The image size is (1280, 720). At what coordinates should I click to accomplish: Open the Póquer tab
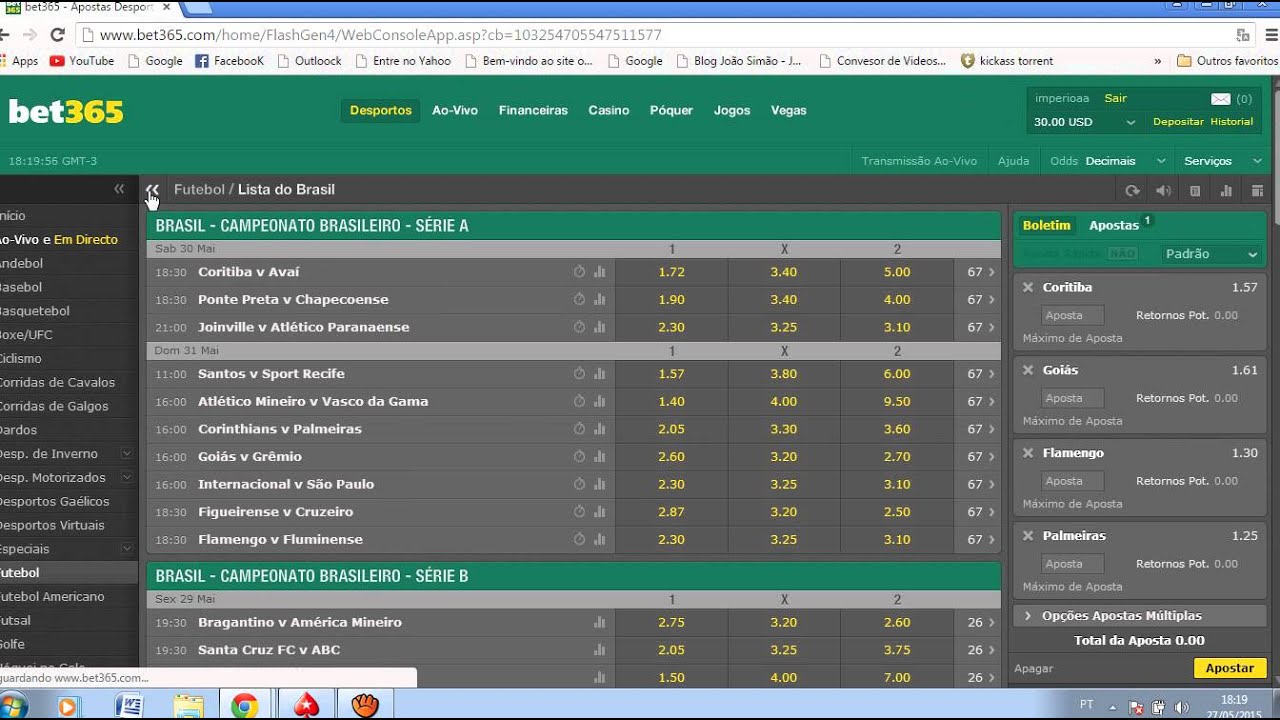pyautogui.click(x=671, y=111)
